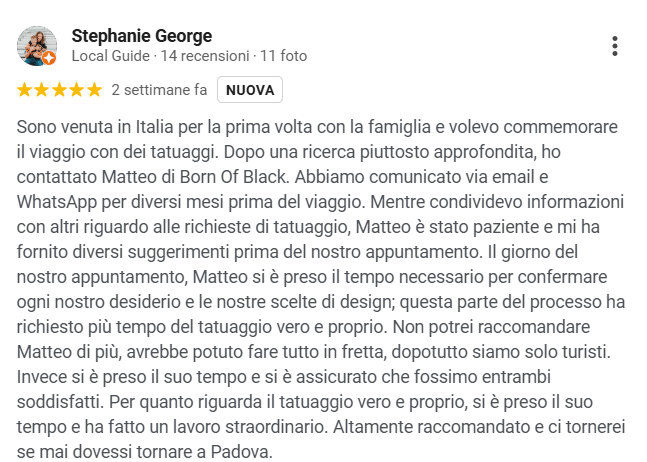Click the second yellow rating star
Image resolution: width=647 pixels, height=462 pixels.
[x=42, y=90]
